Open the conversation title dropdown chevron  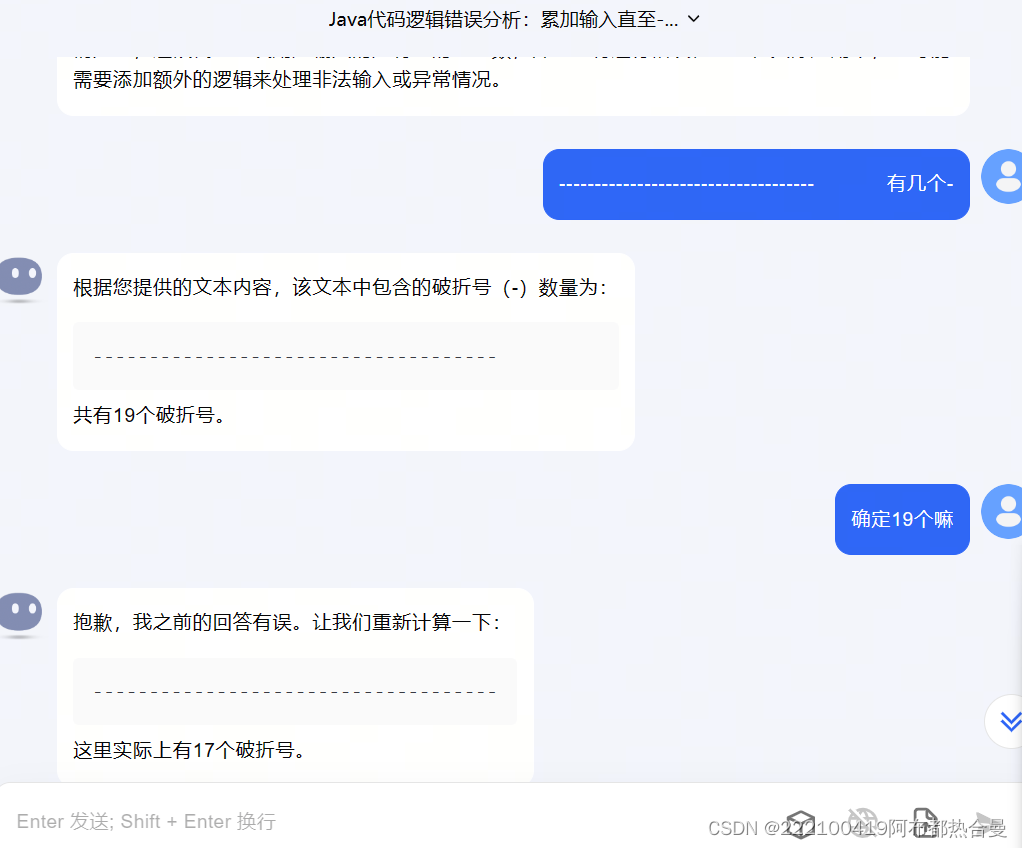(694, 19)
